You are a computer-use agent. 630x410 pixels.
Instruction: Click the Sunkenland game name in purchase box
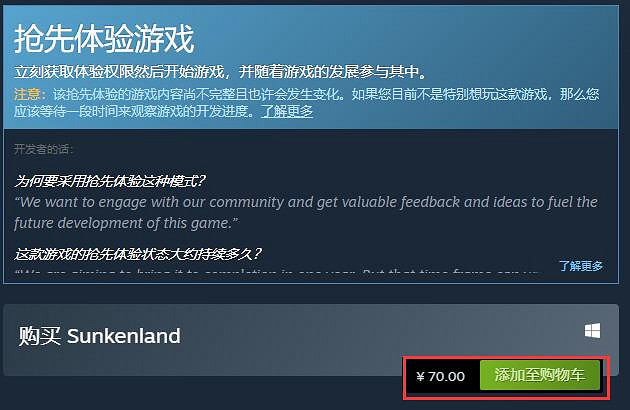124,336
